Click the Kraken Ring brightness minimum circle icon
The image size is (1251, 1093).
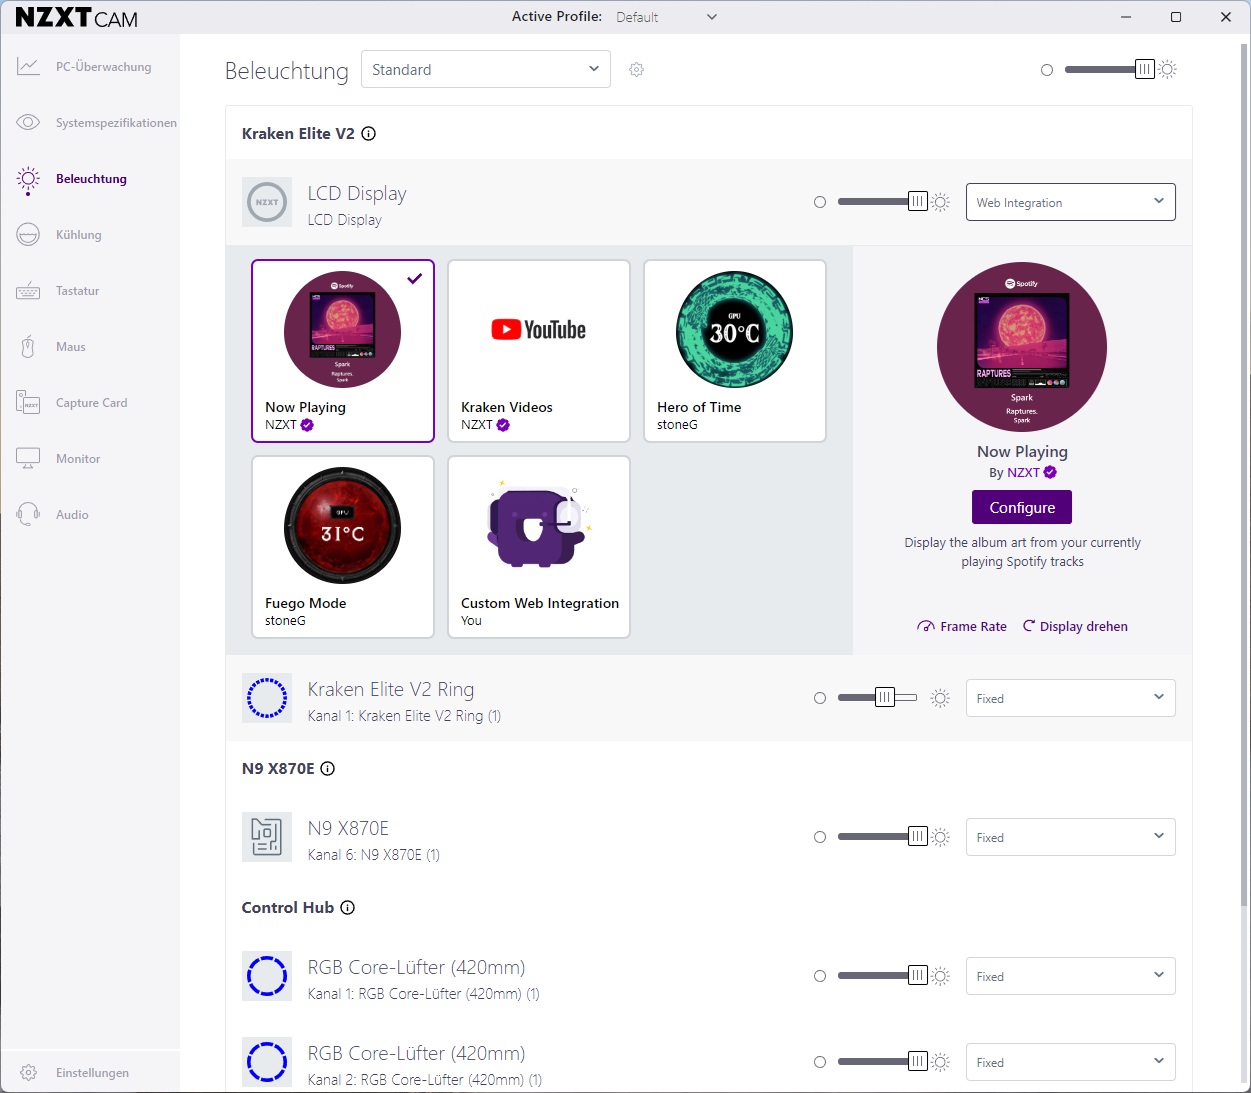click(820, 698)
